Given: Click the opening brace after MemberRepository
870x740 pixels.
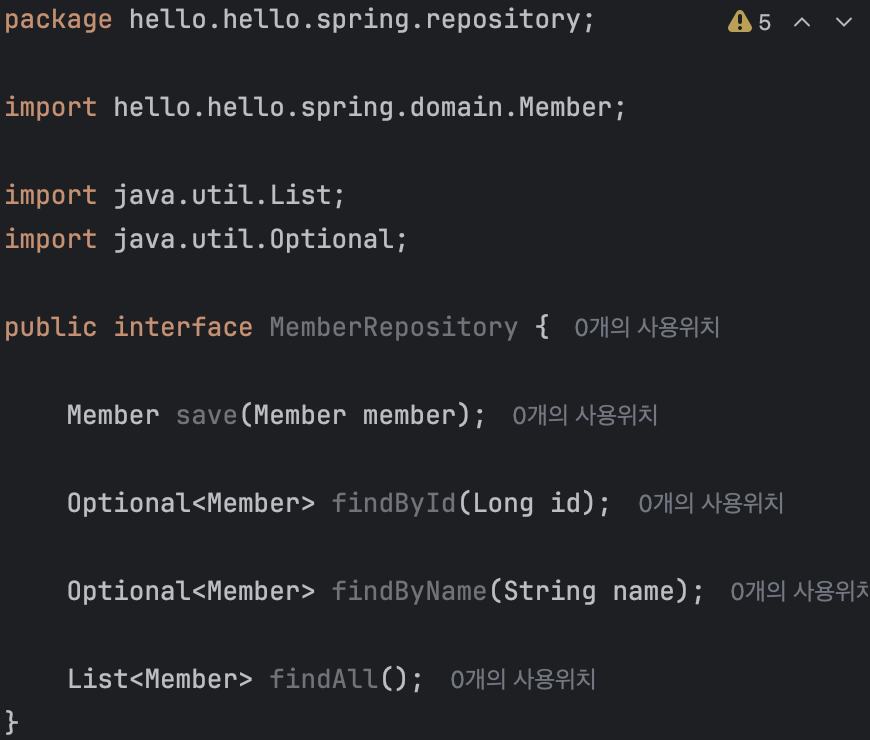Looking at the screenshot, I should (x=543, y=327).
